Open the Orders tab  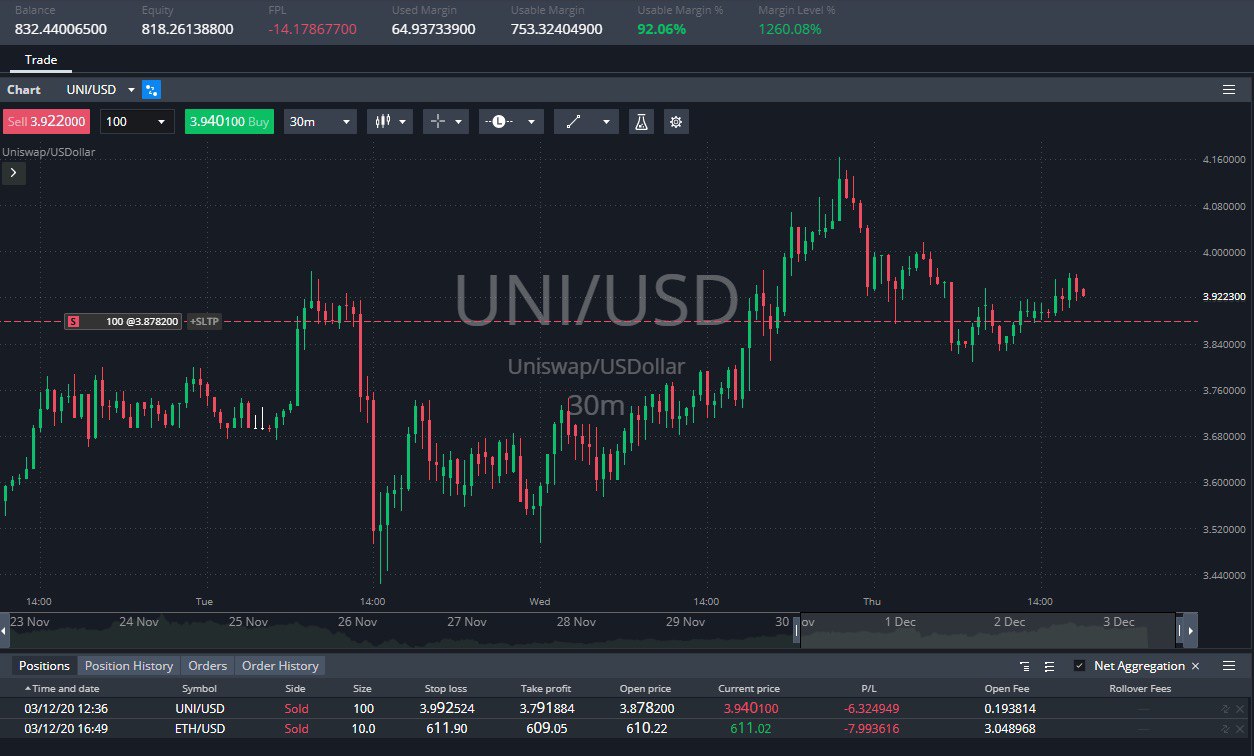[208, 666]
